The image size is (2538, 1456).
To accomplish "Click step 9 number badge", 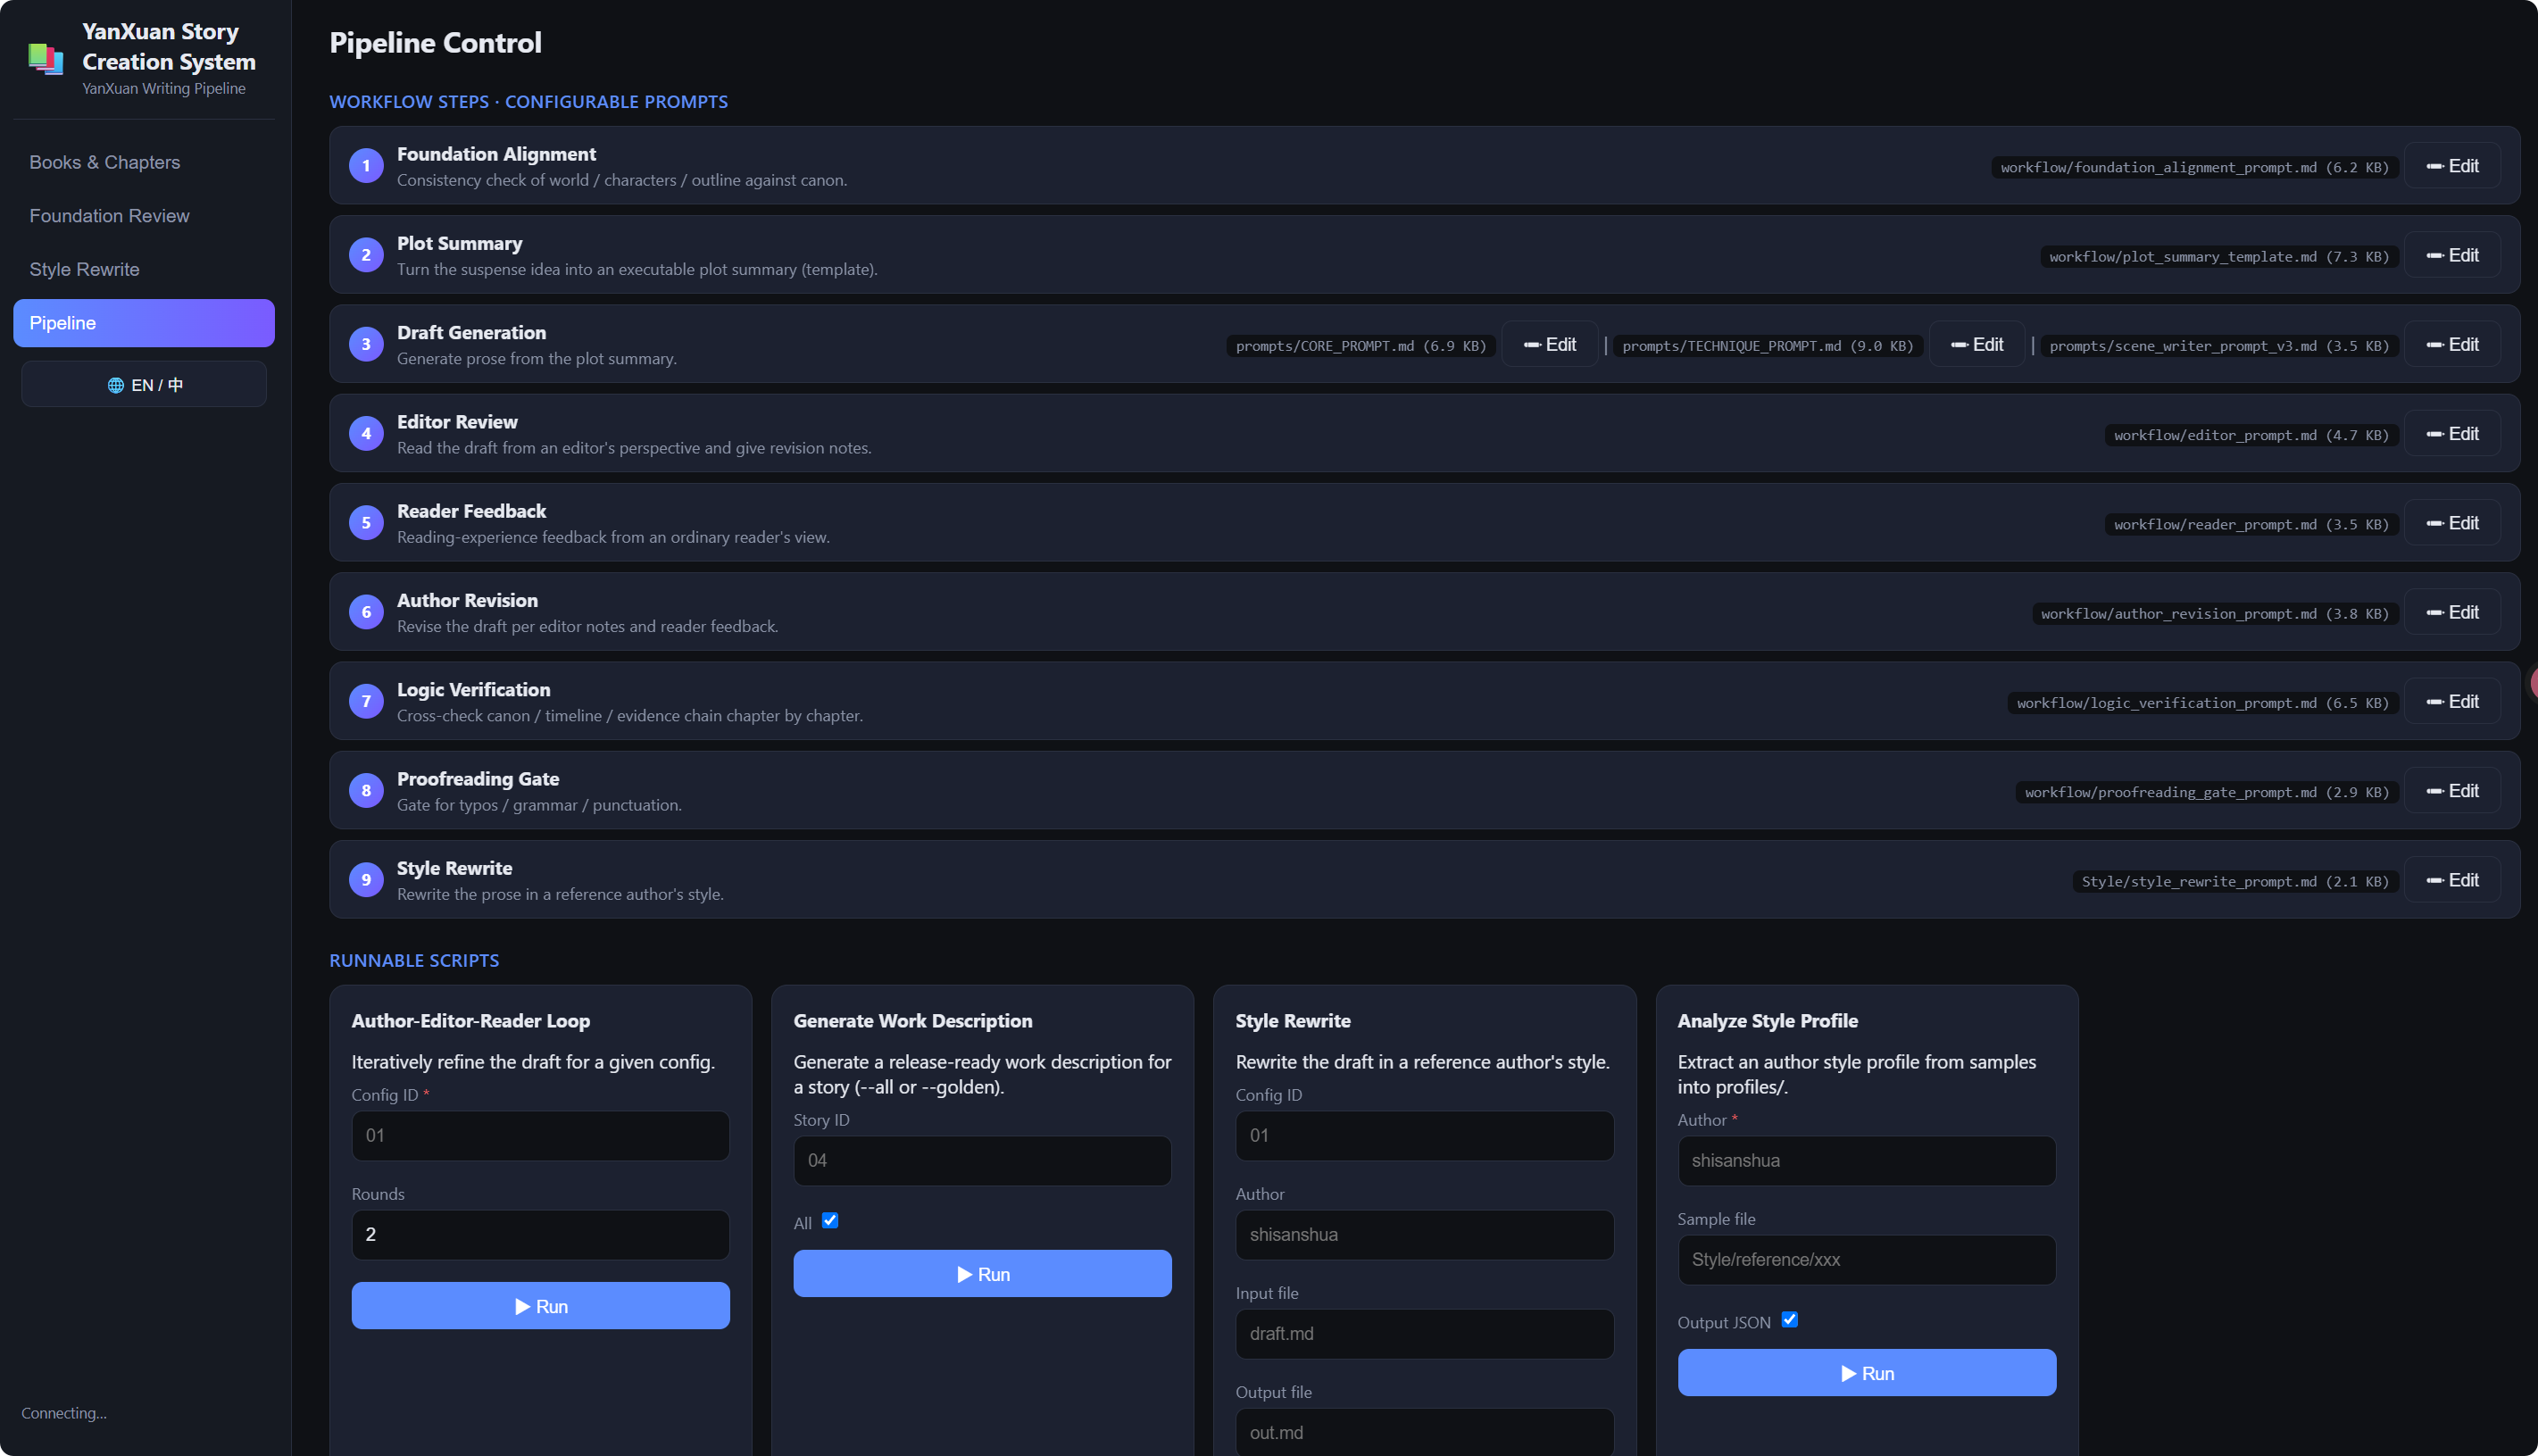I will pyautogui.click(x=366, y=880).
